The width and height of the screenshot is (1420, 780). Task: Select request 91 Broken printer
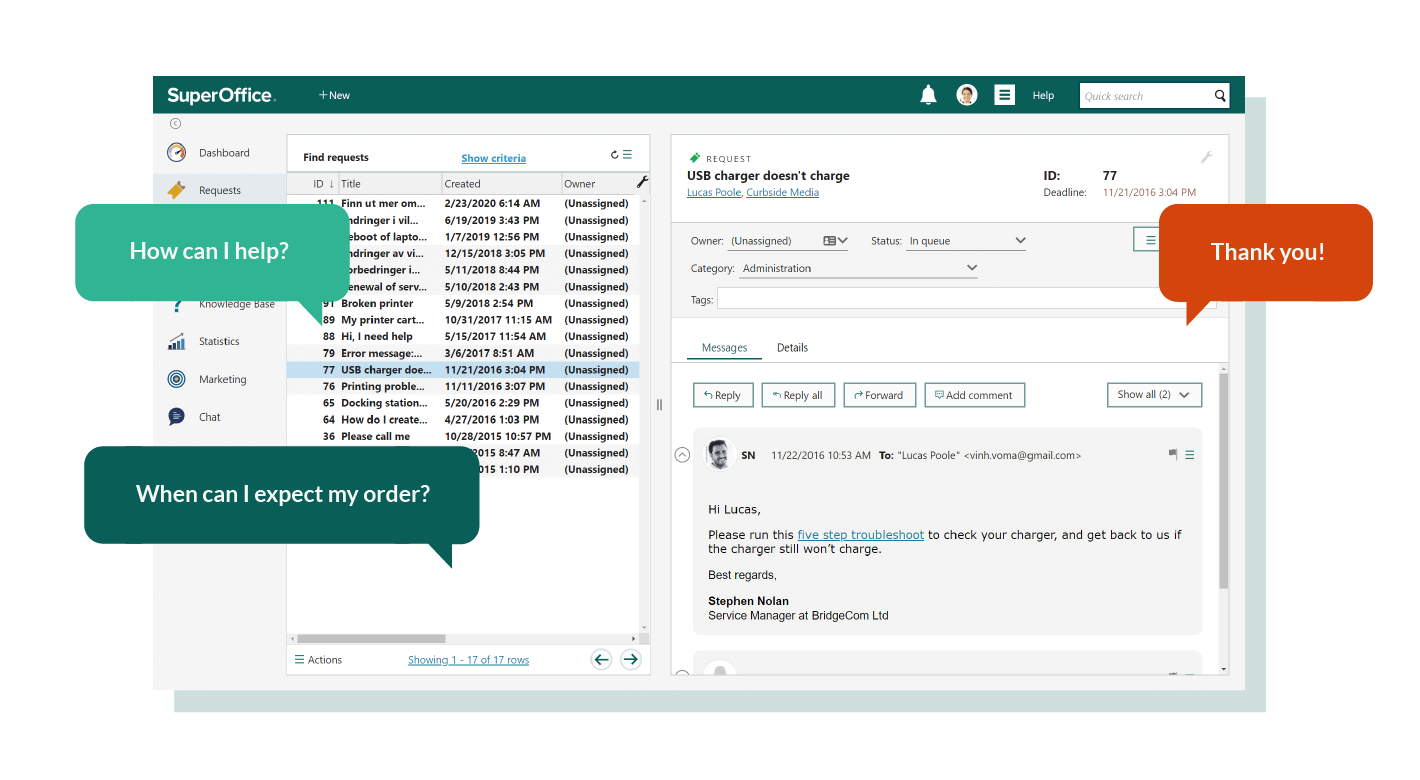[463, 303]
